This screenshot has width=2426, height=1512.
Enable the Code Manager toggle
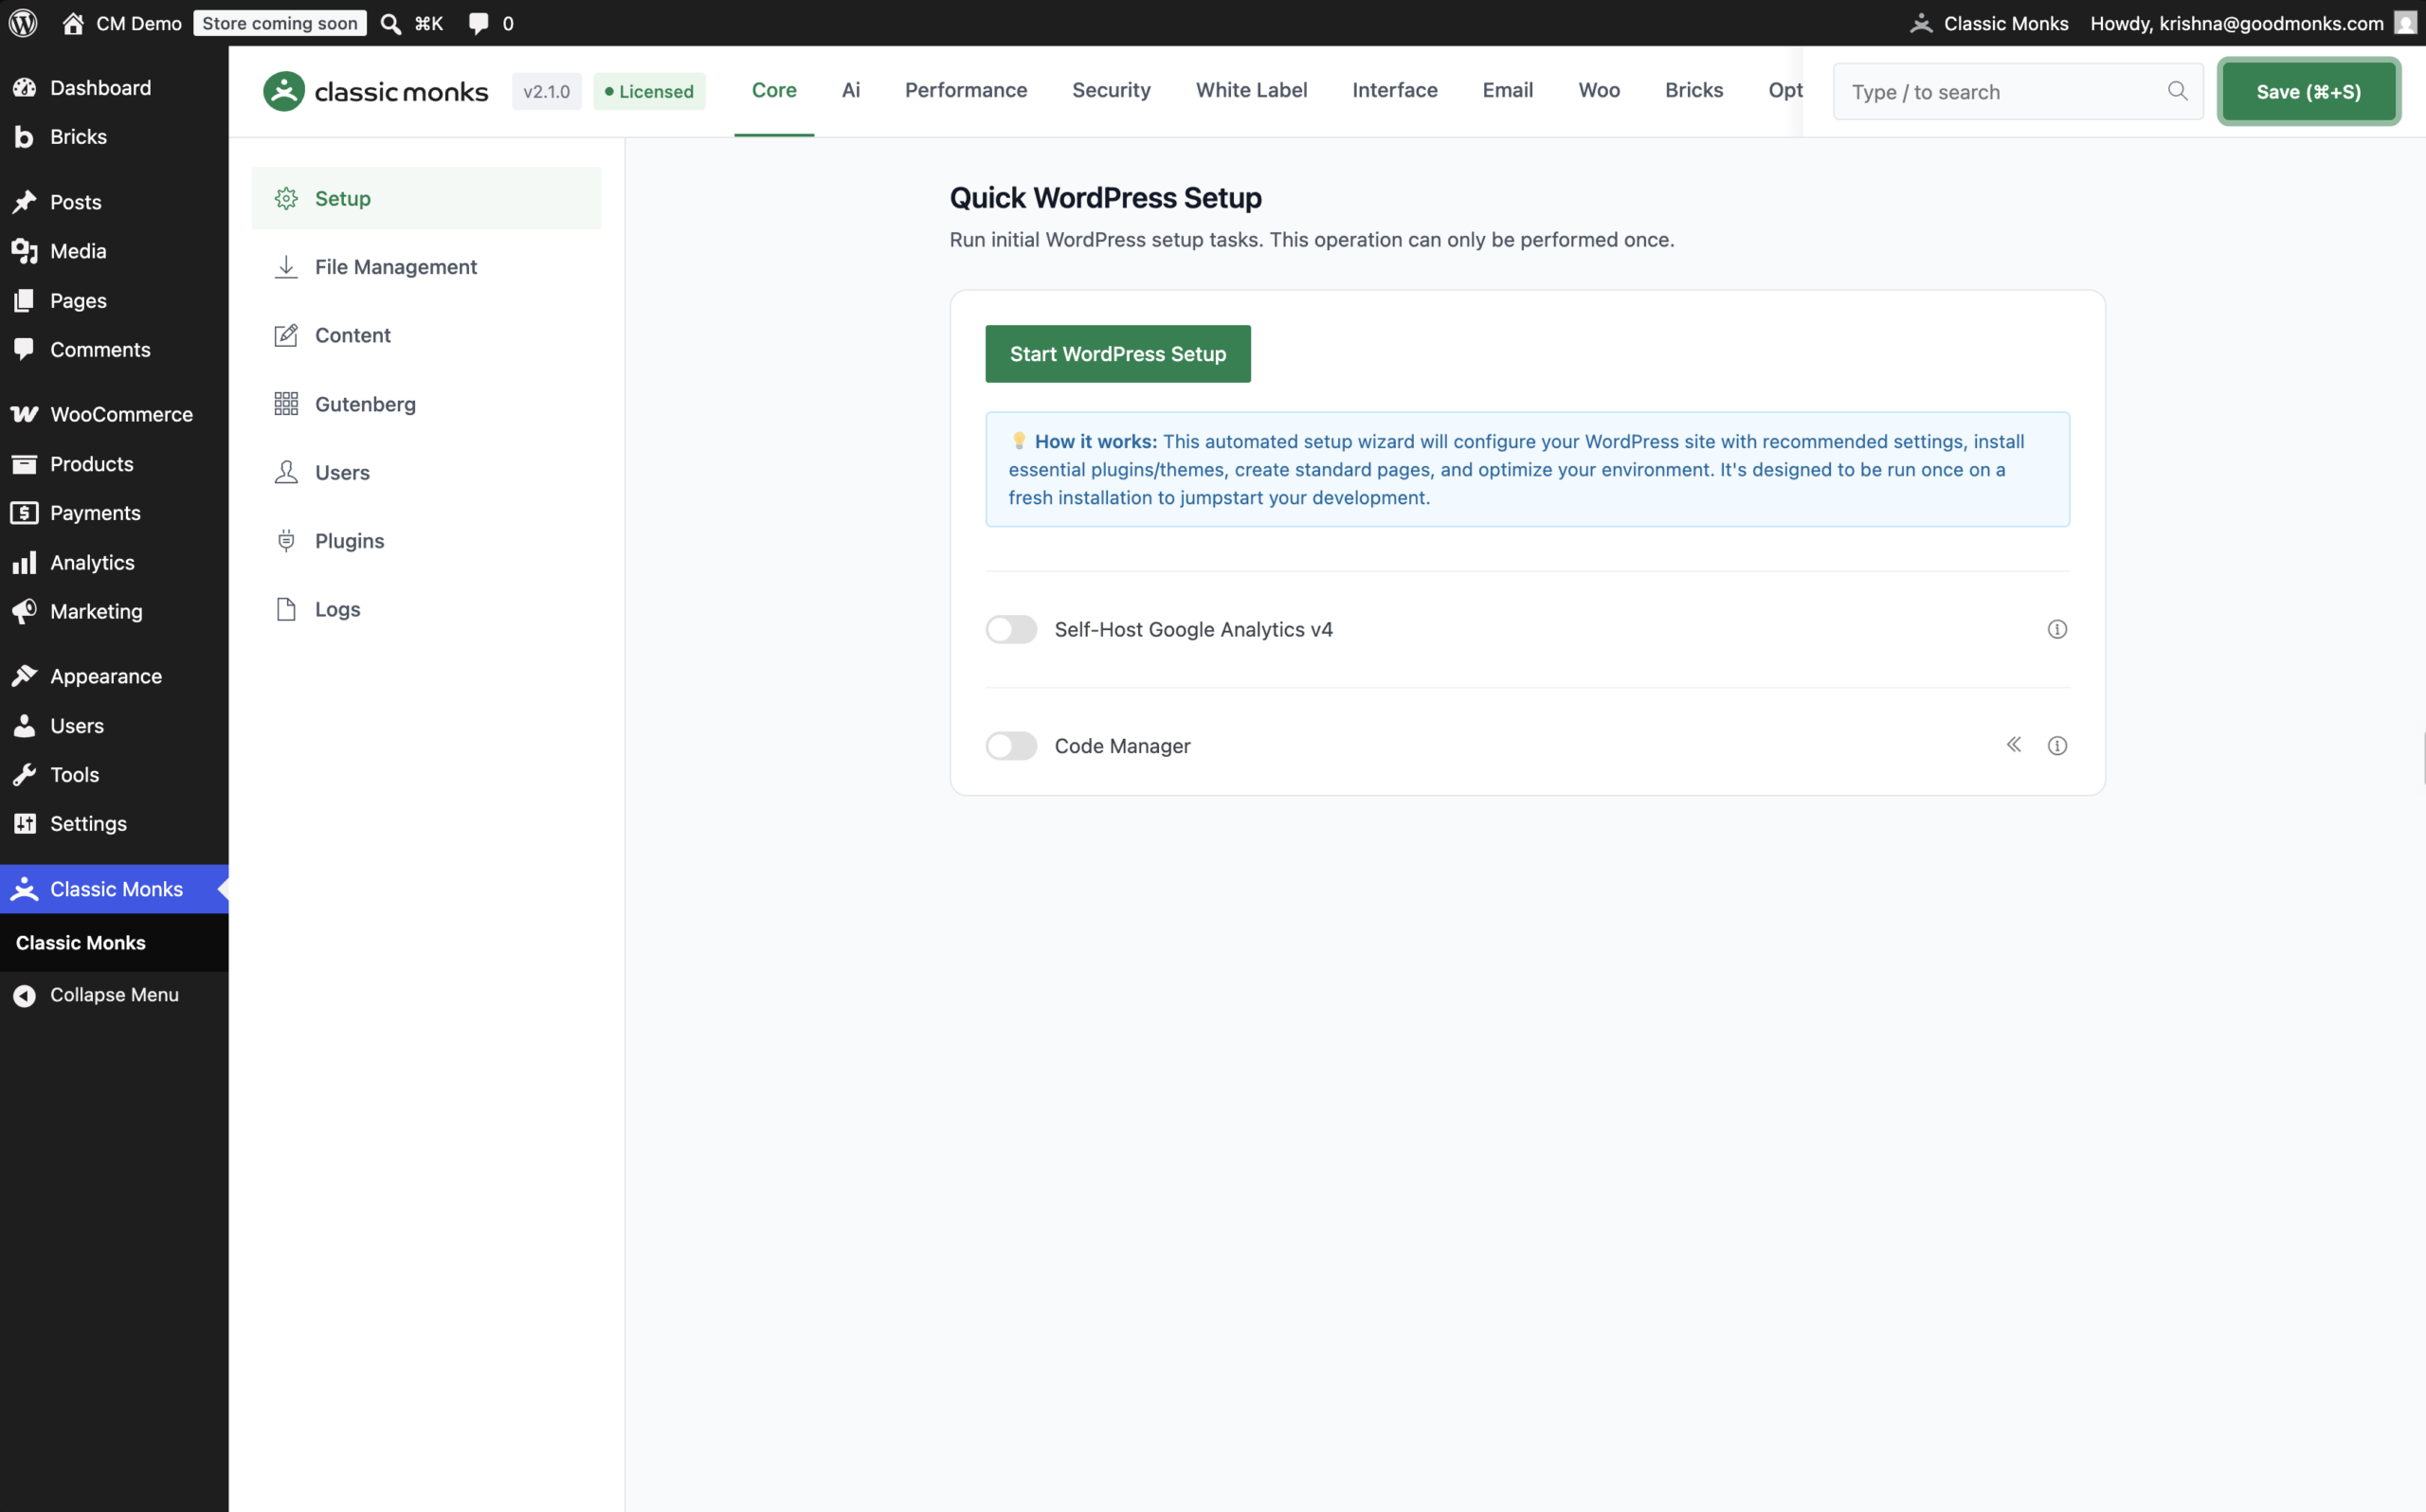point(1010,745)
